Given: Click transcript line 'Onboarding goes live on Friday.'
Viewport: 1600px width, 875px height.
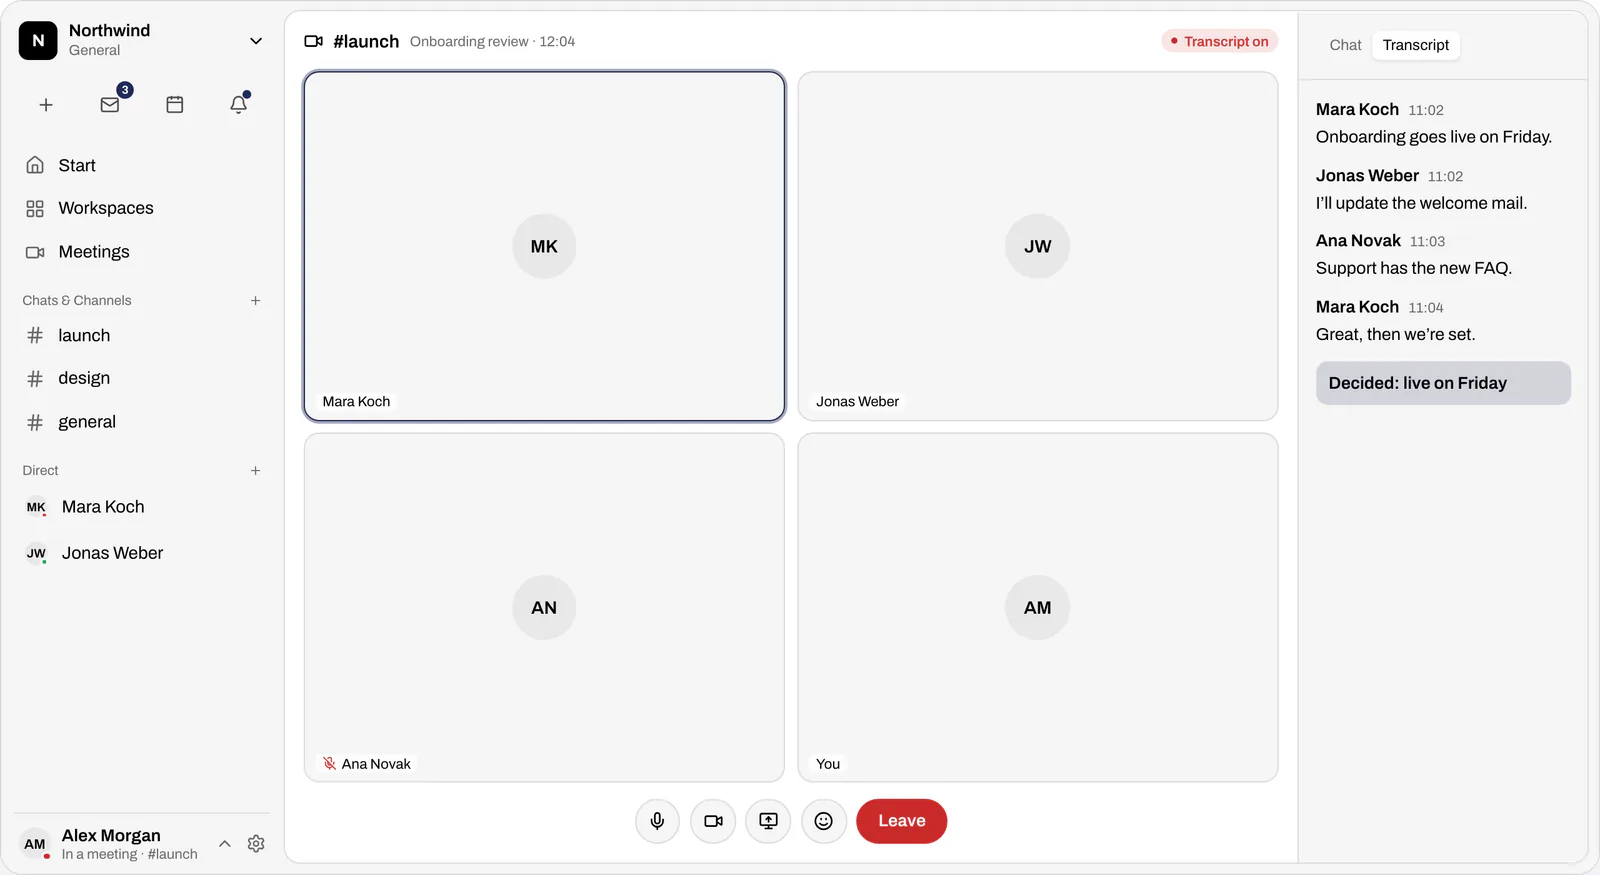Looking at the screenshot, I should [1434, 137].
